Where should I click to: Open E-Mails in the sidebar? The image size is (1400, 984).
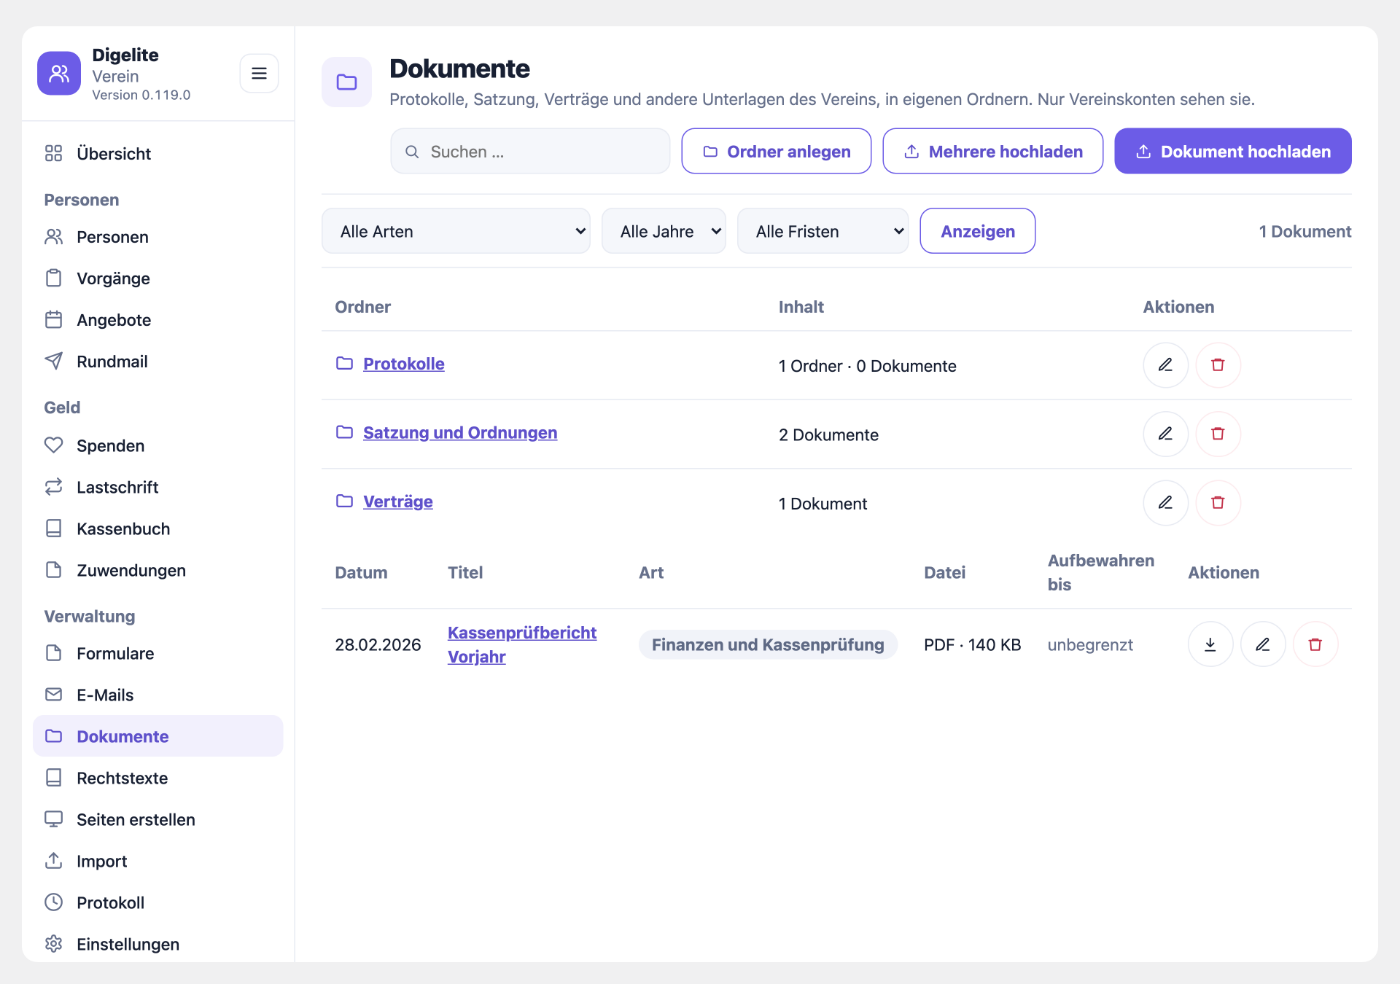point(158,695)
